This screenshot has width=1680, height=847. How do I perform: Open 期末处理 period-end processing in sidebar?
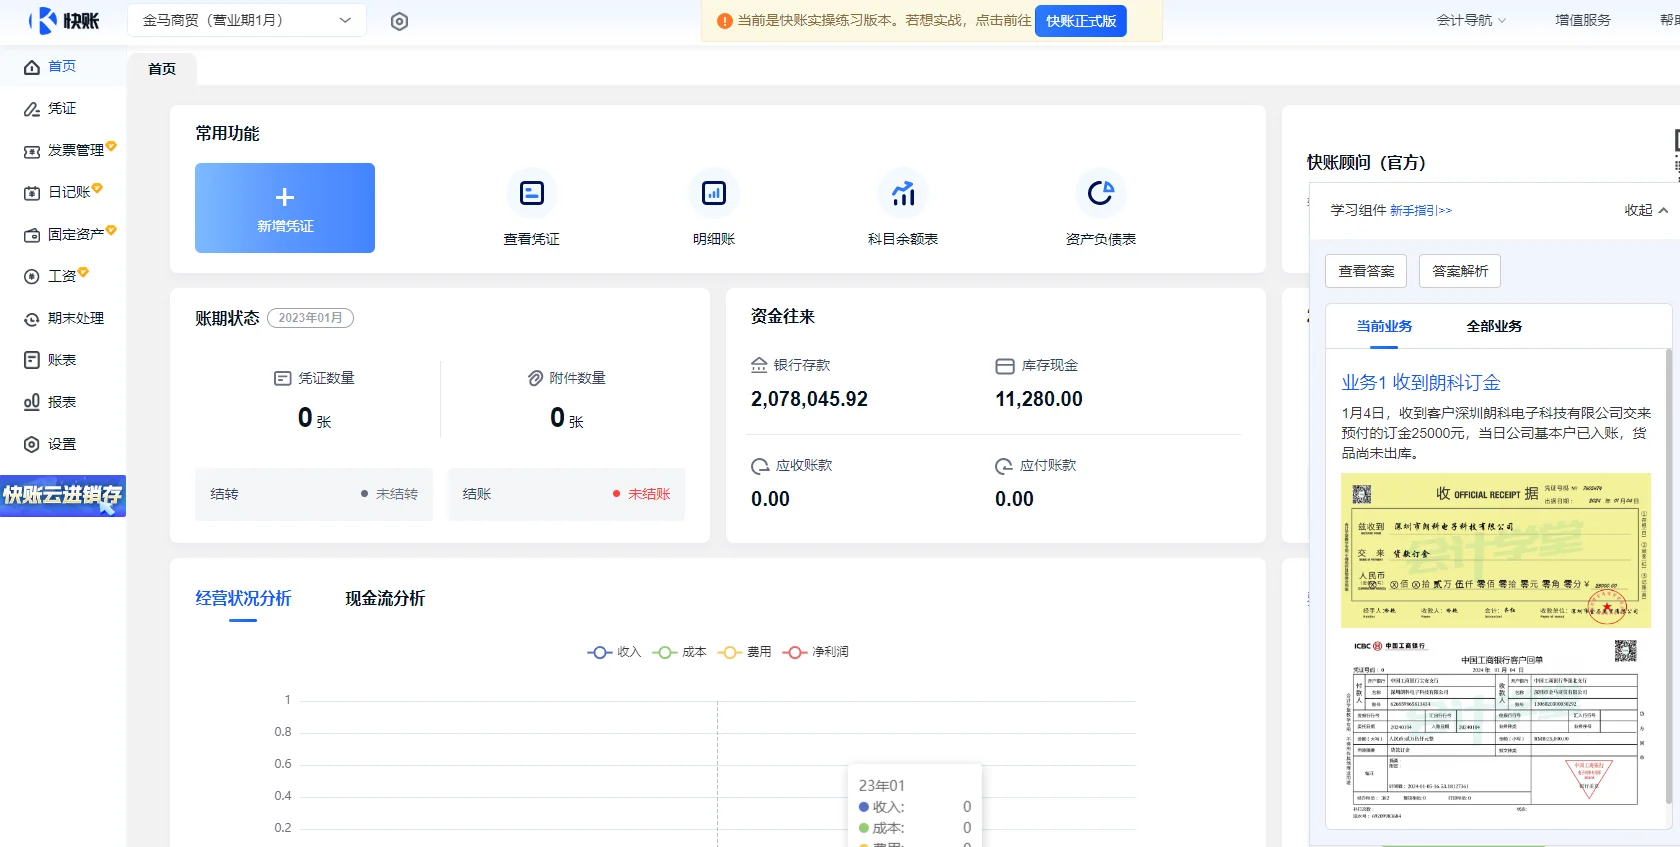[x=62, y=318]
